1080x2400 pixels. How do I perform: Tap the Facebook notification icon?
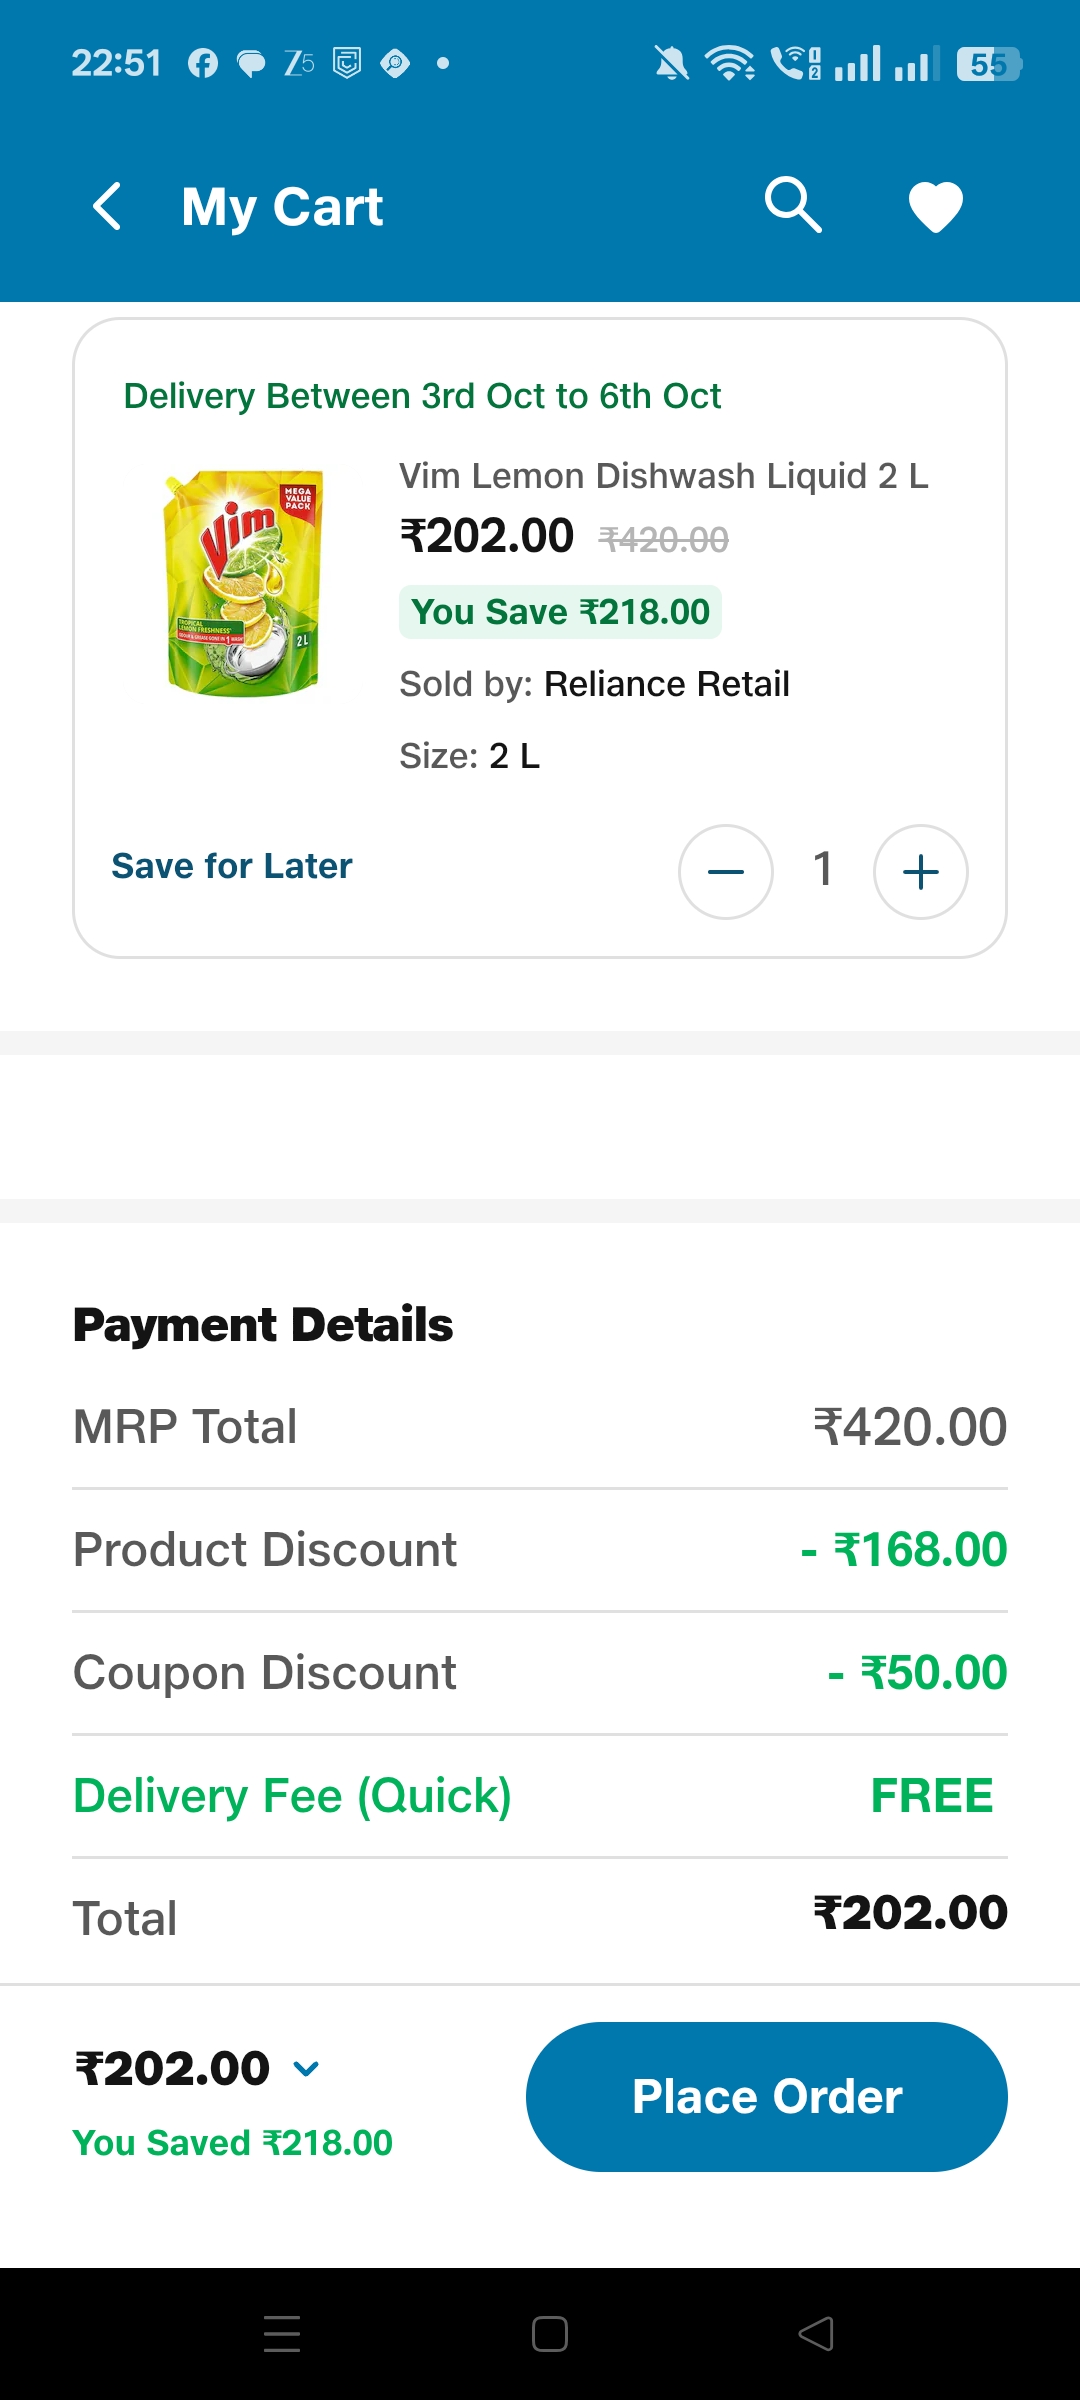[203, 64]
